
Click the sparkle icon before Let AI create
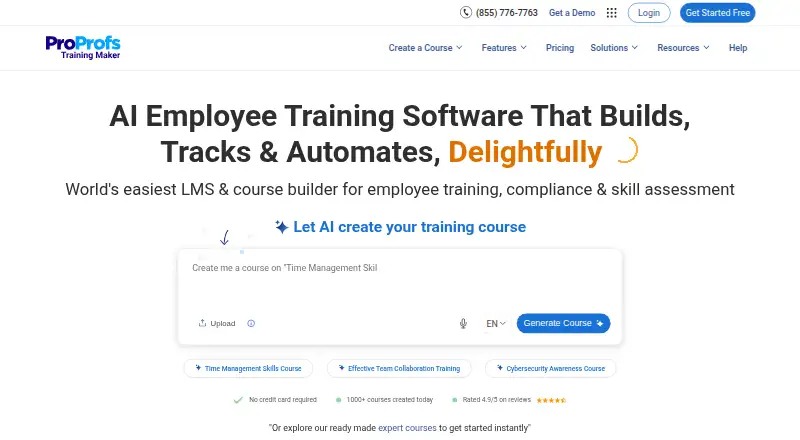[x=282, y=227]
